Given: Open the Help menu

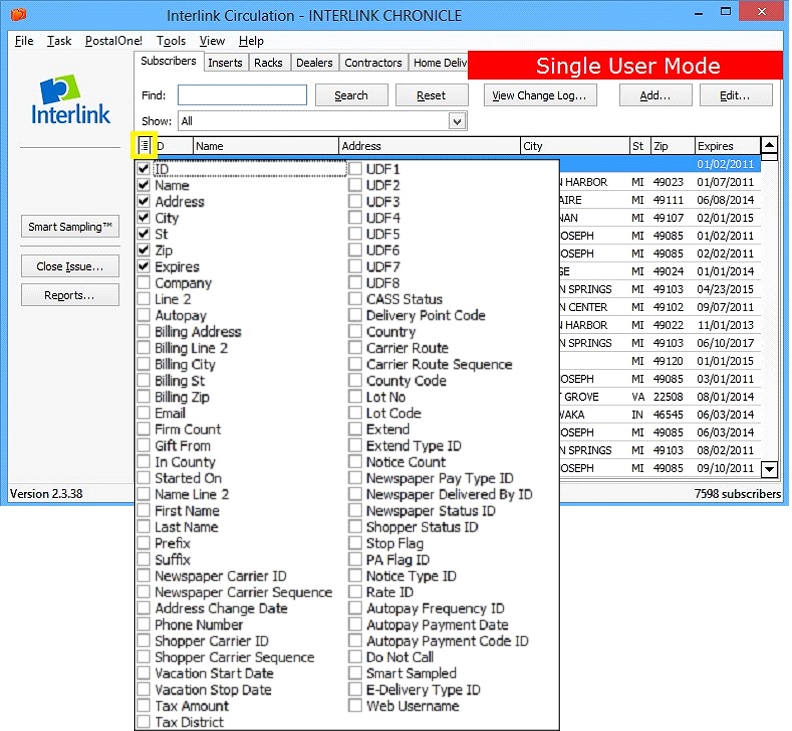Looking at the screenshot, I should [251, 41].
